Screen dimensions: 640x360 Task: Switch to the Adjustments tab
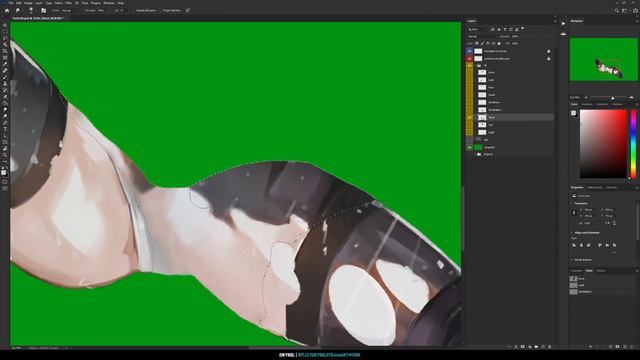[x=595, y=187]
